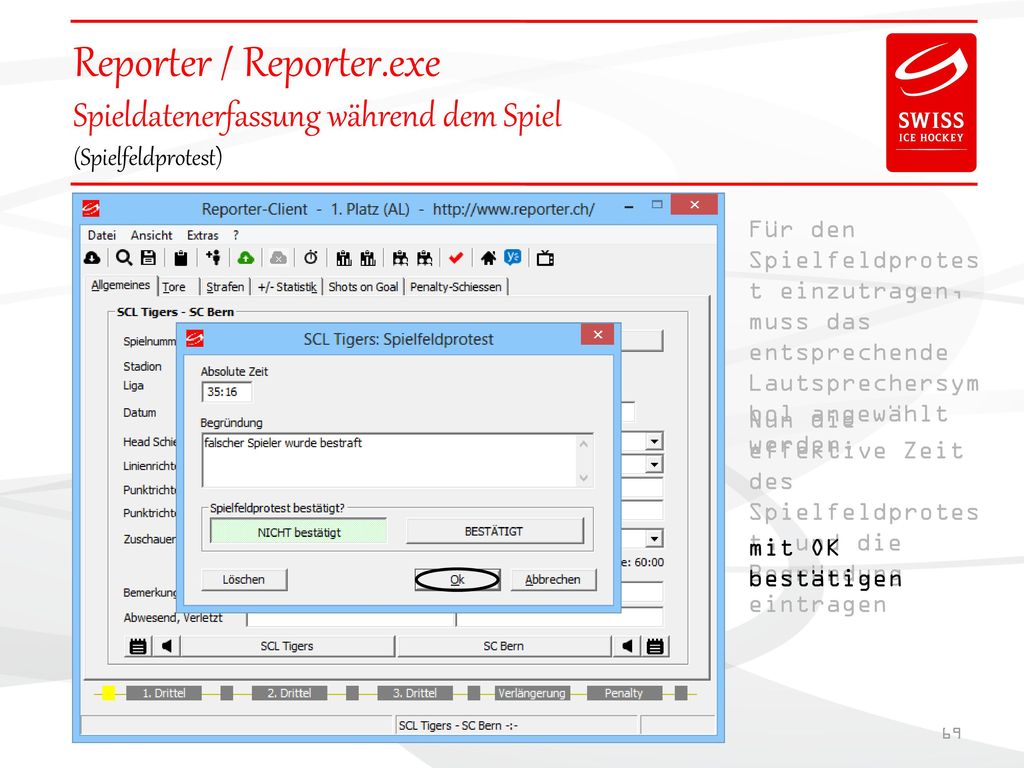1024x768 pixels.
Task: Click the SCL Tigers team button
Action: coord(287,646)
